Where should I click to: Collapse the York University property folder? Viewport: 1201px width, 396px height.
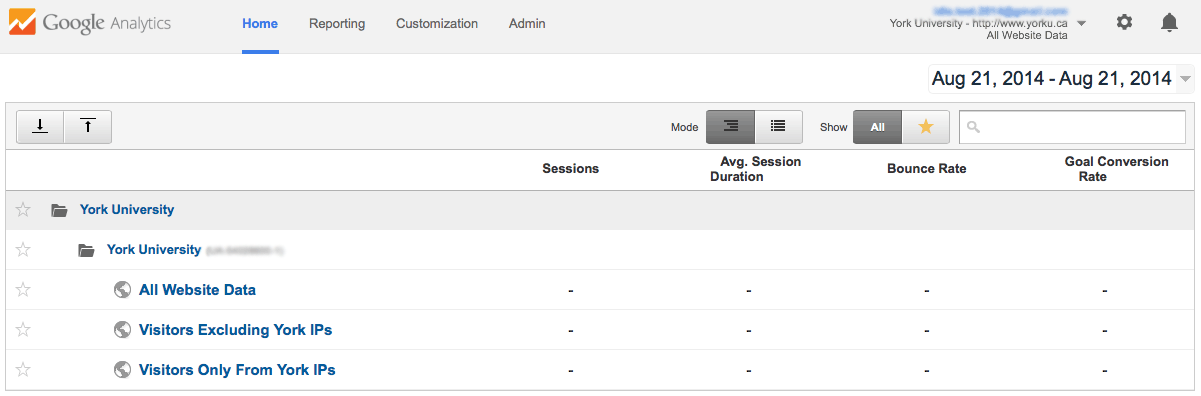[87, 250]
